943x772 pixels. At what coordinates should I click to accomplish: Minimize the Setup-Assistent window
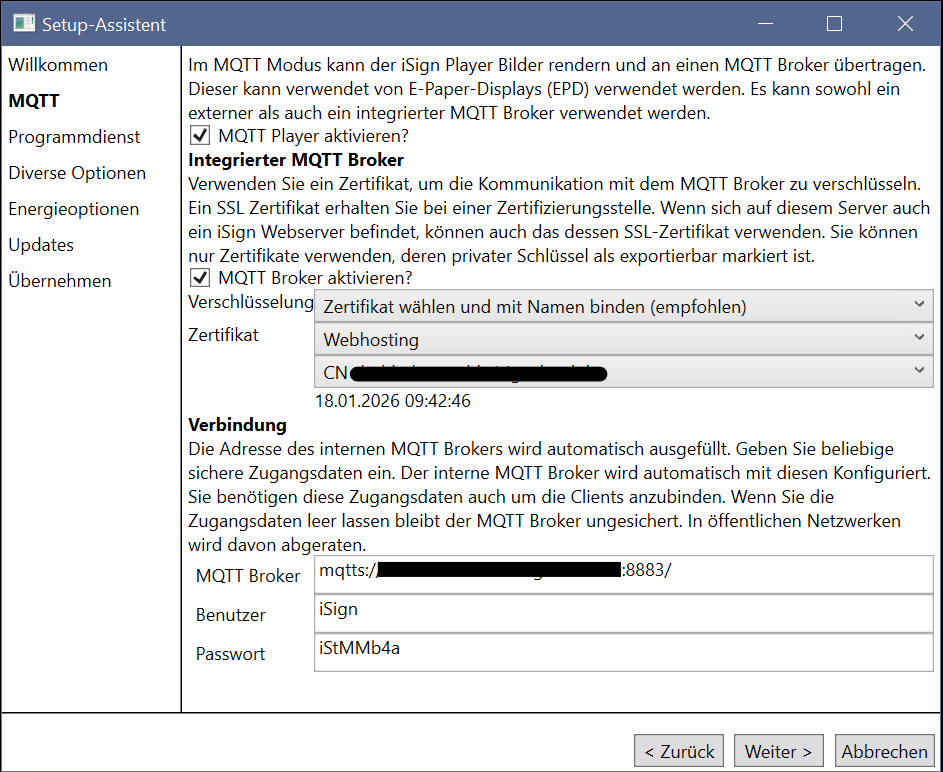click(x=765, y=23)
